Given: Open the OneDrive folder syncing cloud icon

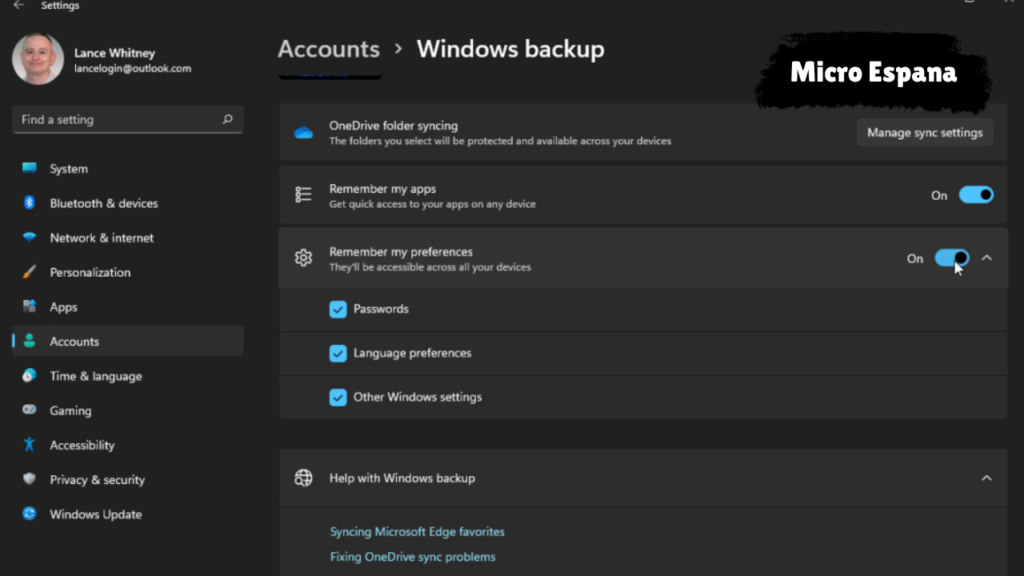Looking at the screenshot, I should click(303, 130).
